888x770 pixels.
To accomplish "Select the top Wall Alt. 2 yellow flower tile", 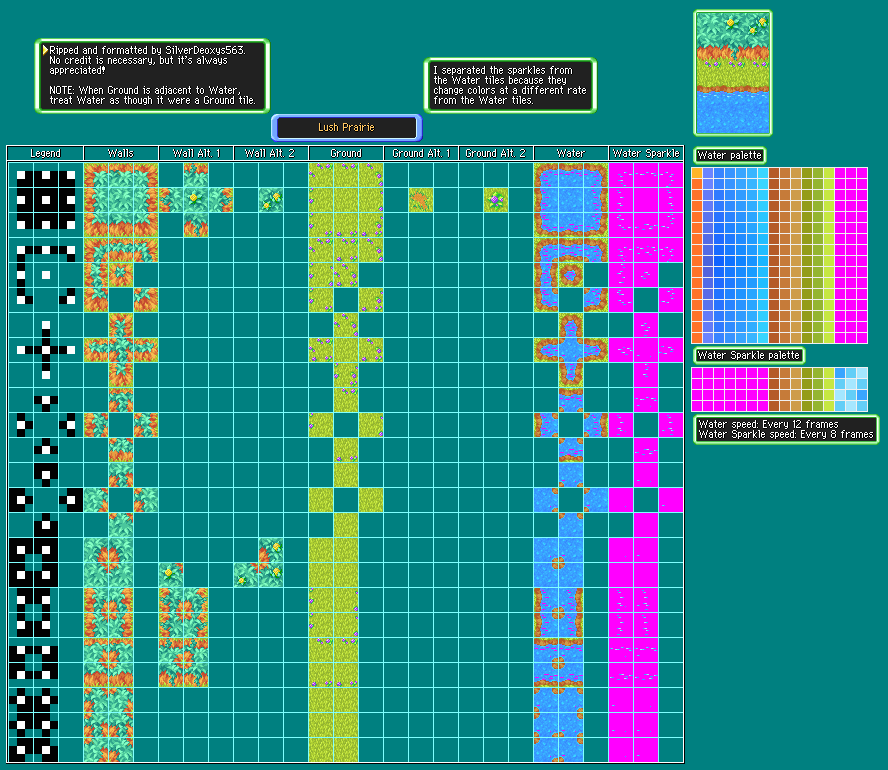I will coord(271,200).
